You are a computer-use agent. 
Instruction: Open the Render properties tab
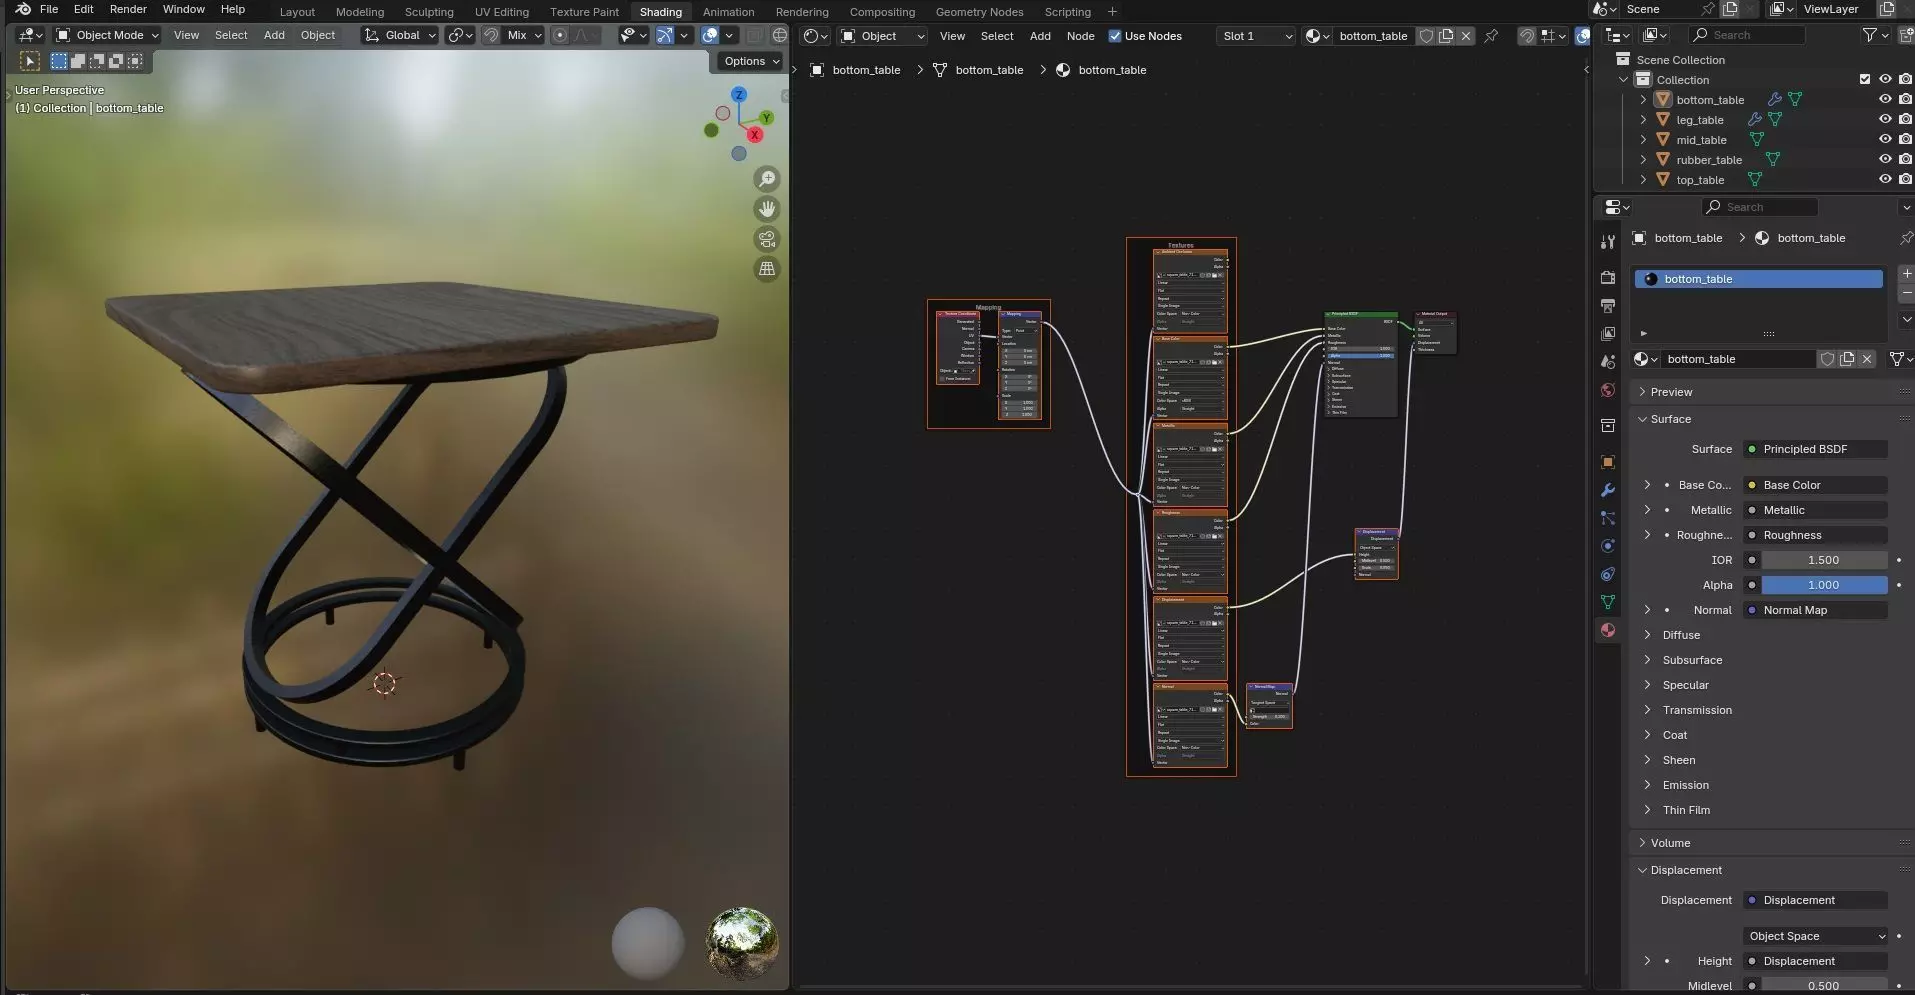tap(1607, 277)
